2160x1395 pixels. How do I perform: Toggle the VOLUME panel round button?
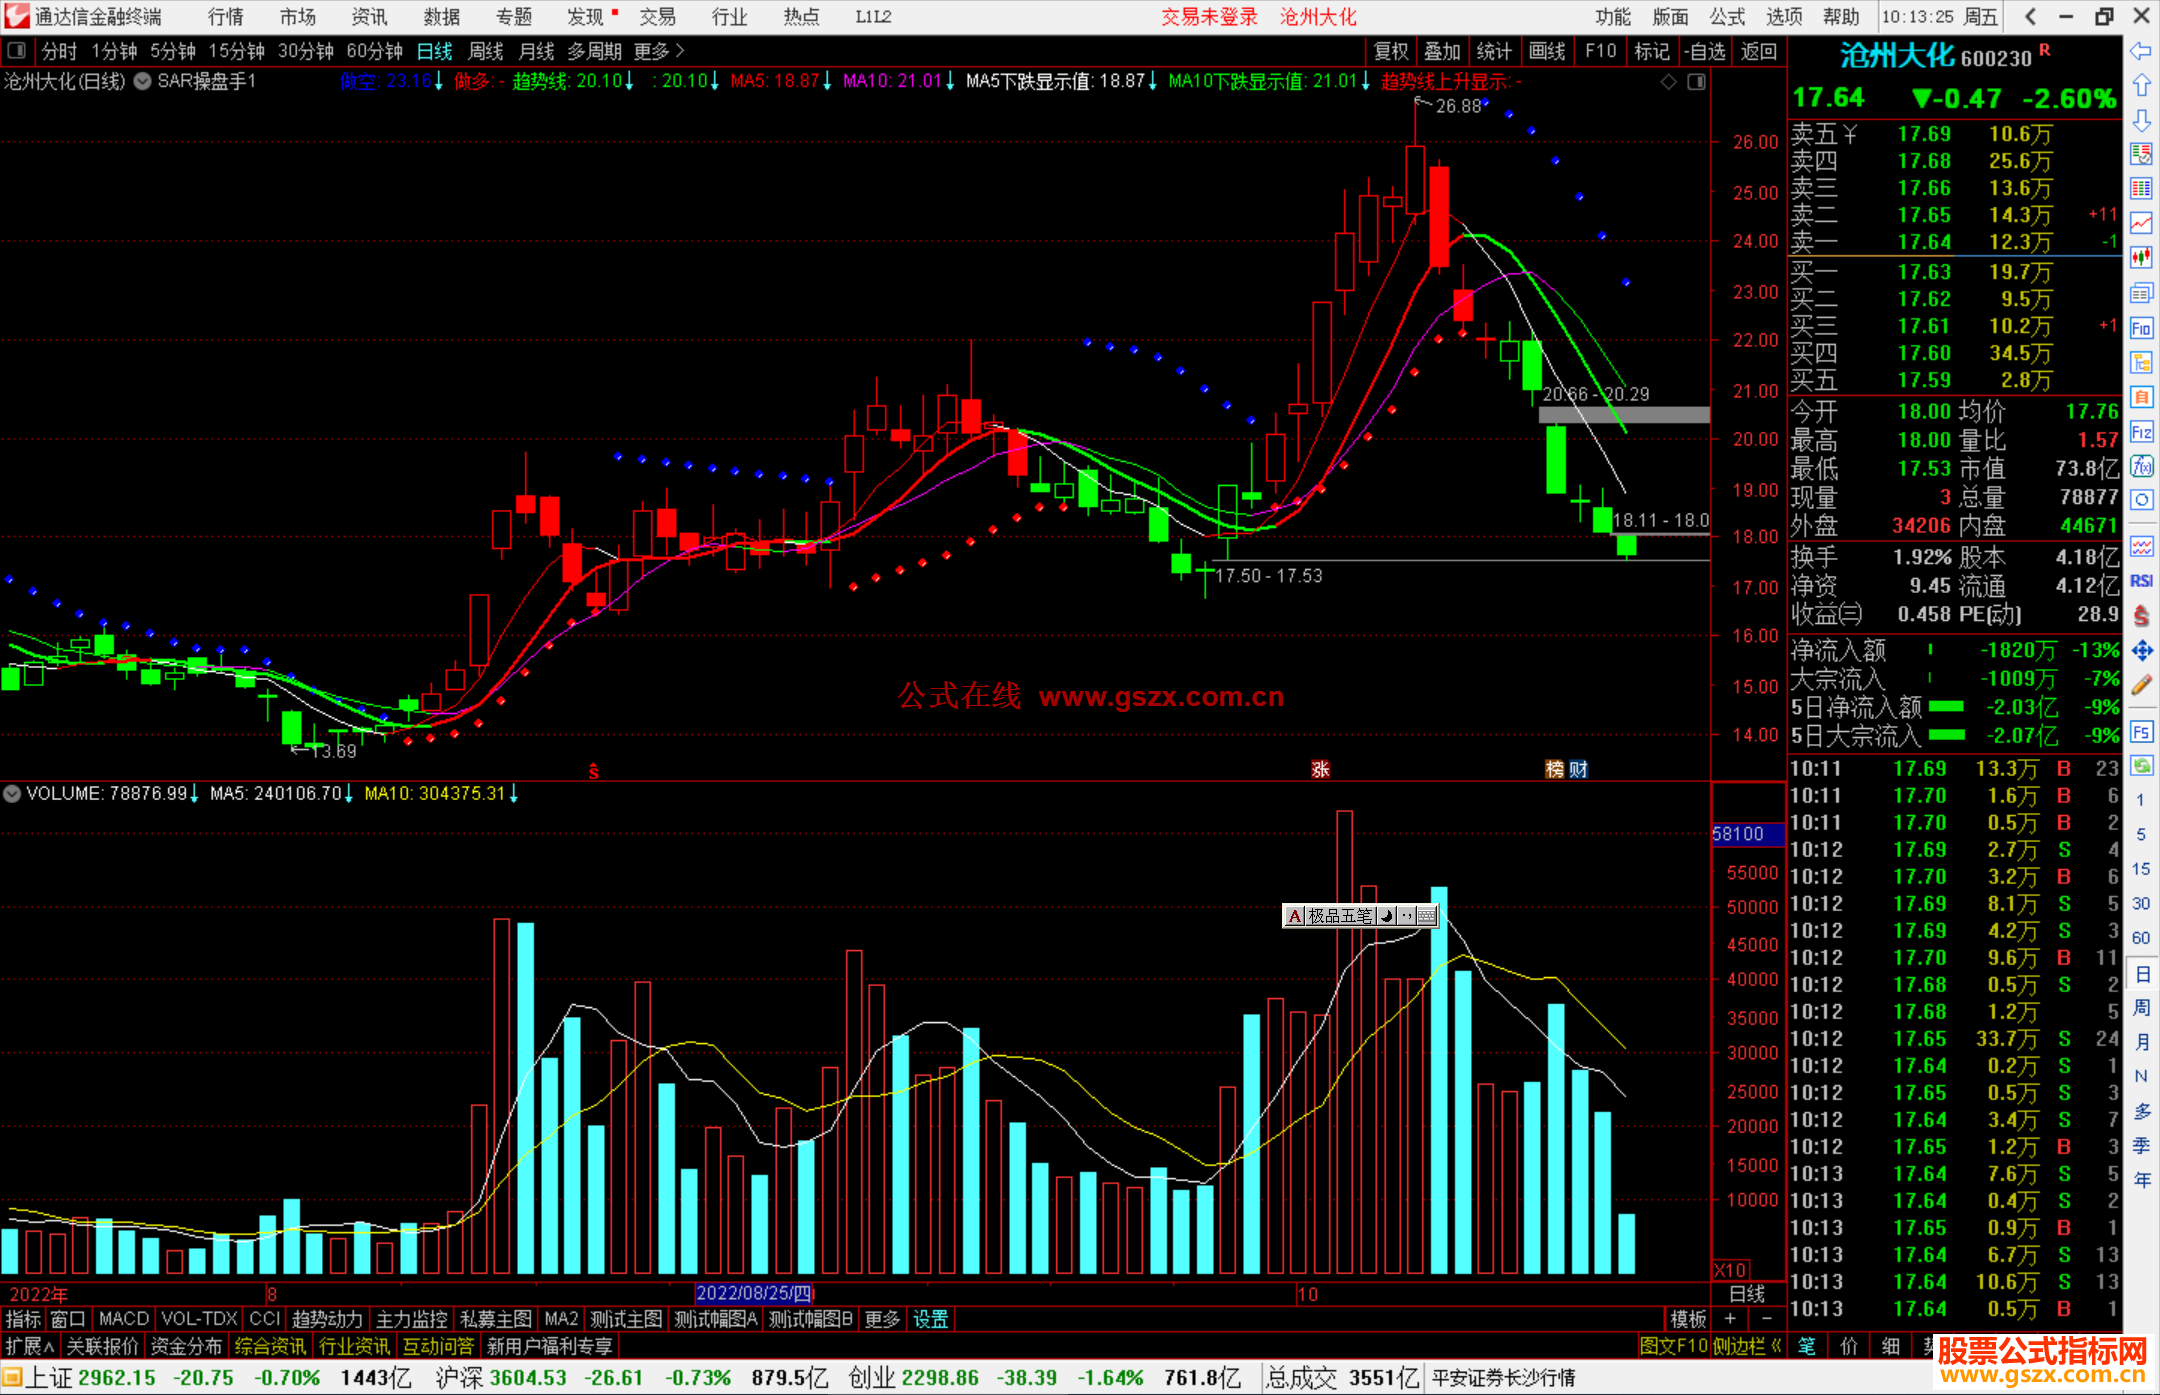click(x=12, y=794)
